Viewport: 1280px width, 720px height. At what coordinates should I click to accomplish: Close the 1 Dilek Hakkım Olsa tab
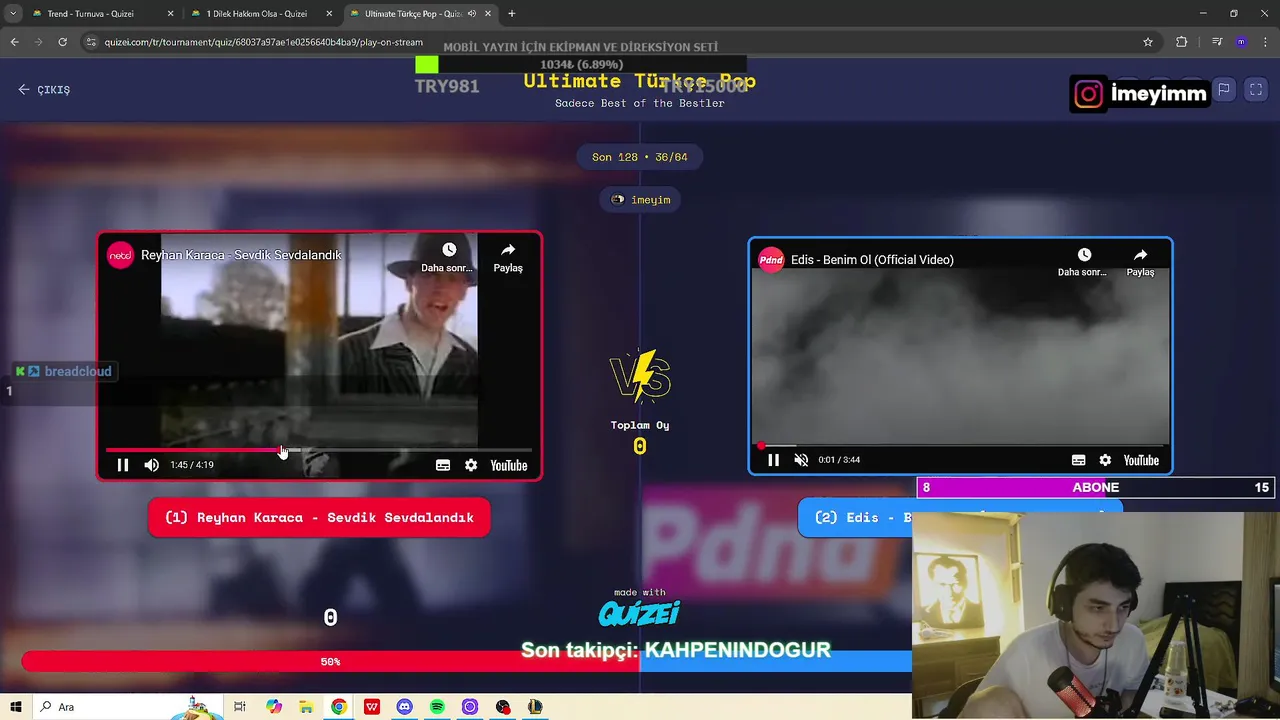click(x=329, y=14)
